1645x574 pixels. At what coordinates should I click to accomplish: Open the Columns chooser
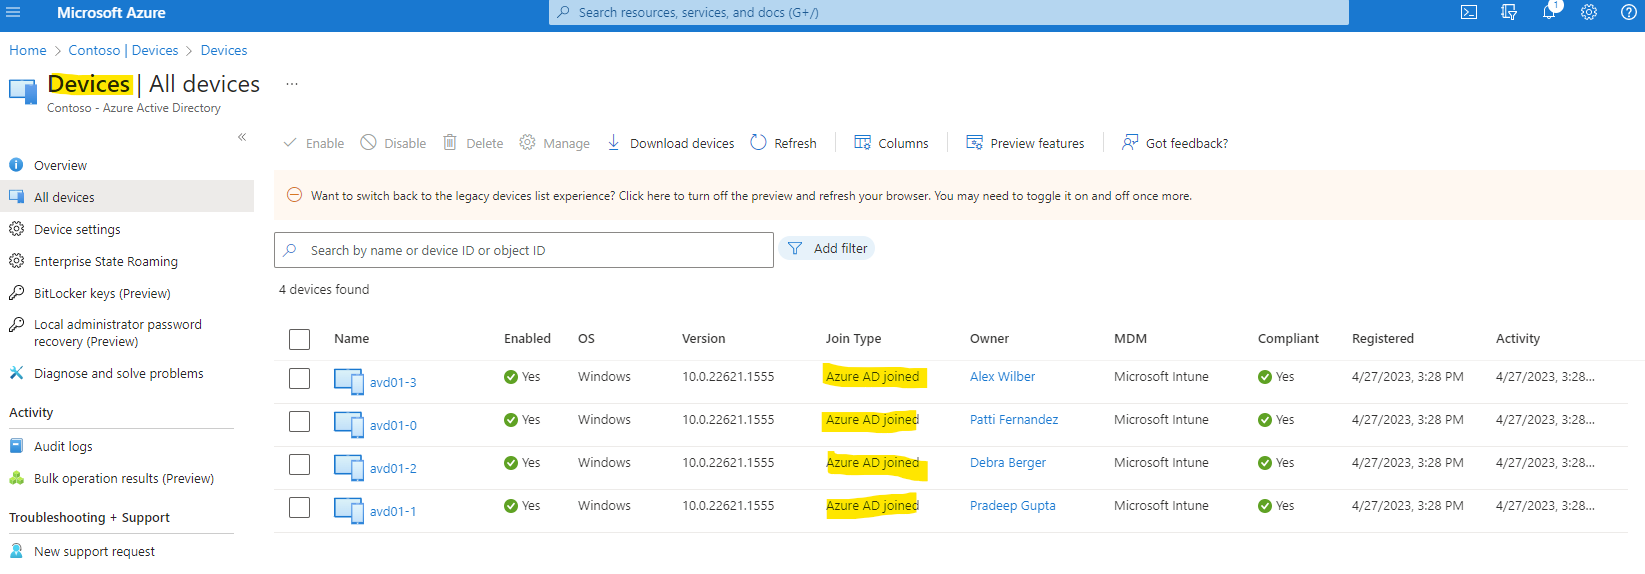[891, 143]
